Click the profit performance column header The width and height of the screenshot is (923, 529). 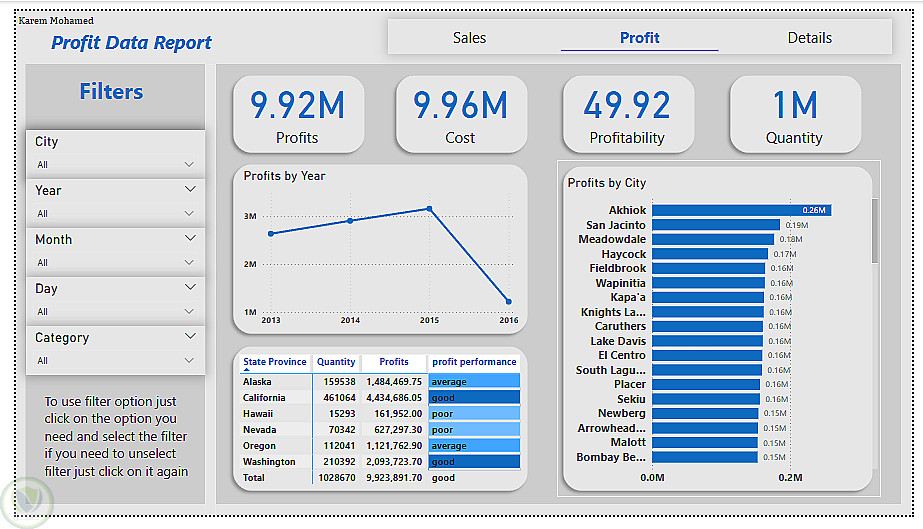click(x=474, y=362)
